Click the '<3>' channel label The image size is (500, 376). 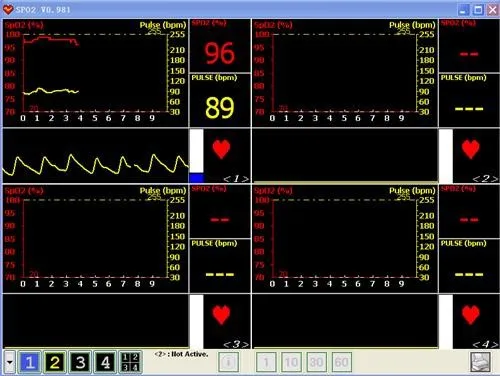tap(236, 344)
